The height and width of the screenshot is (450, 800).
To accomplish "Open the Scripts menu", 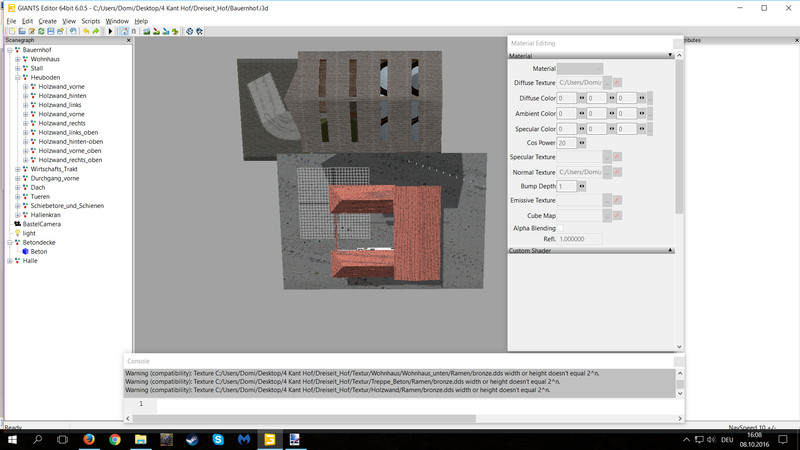I will 90,21.
